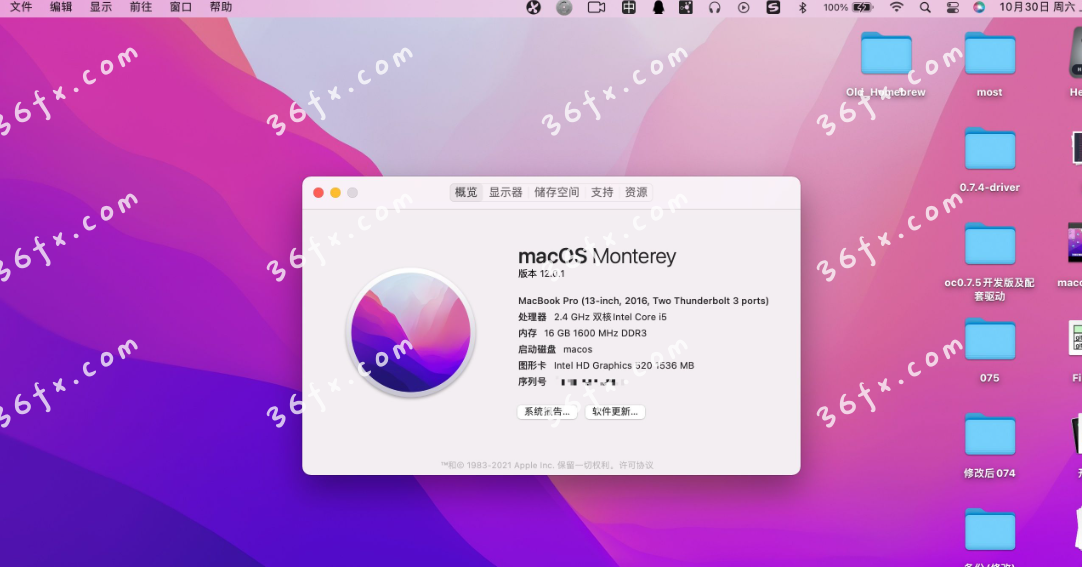Image resolution: width=1082 pixels, height=567 pixels.
Task: Click the 版本 12.0.1 version text
Action: (542, 274)
